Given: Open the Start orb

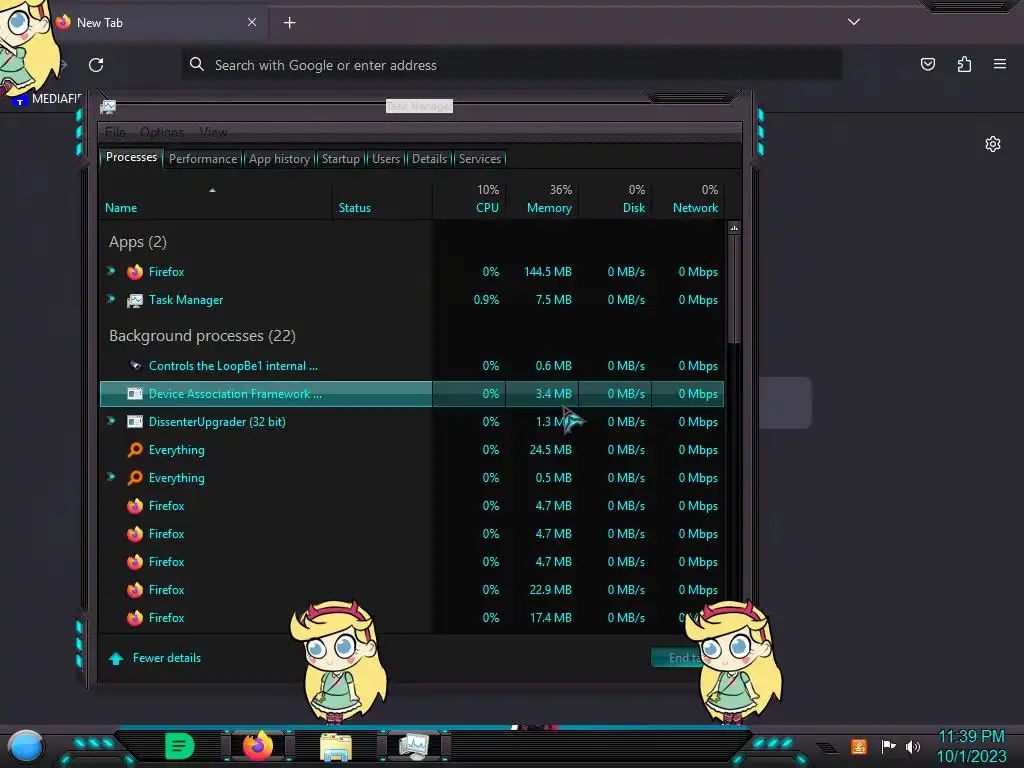Looking at the screenshot, I should [26, 746].
